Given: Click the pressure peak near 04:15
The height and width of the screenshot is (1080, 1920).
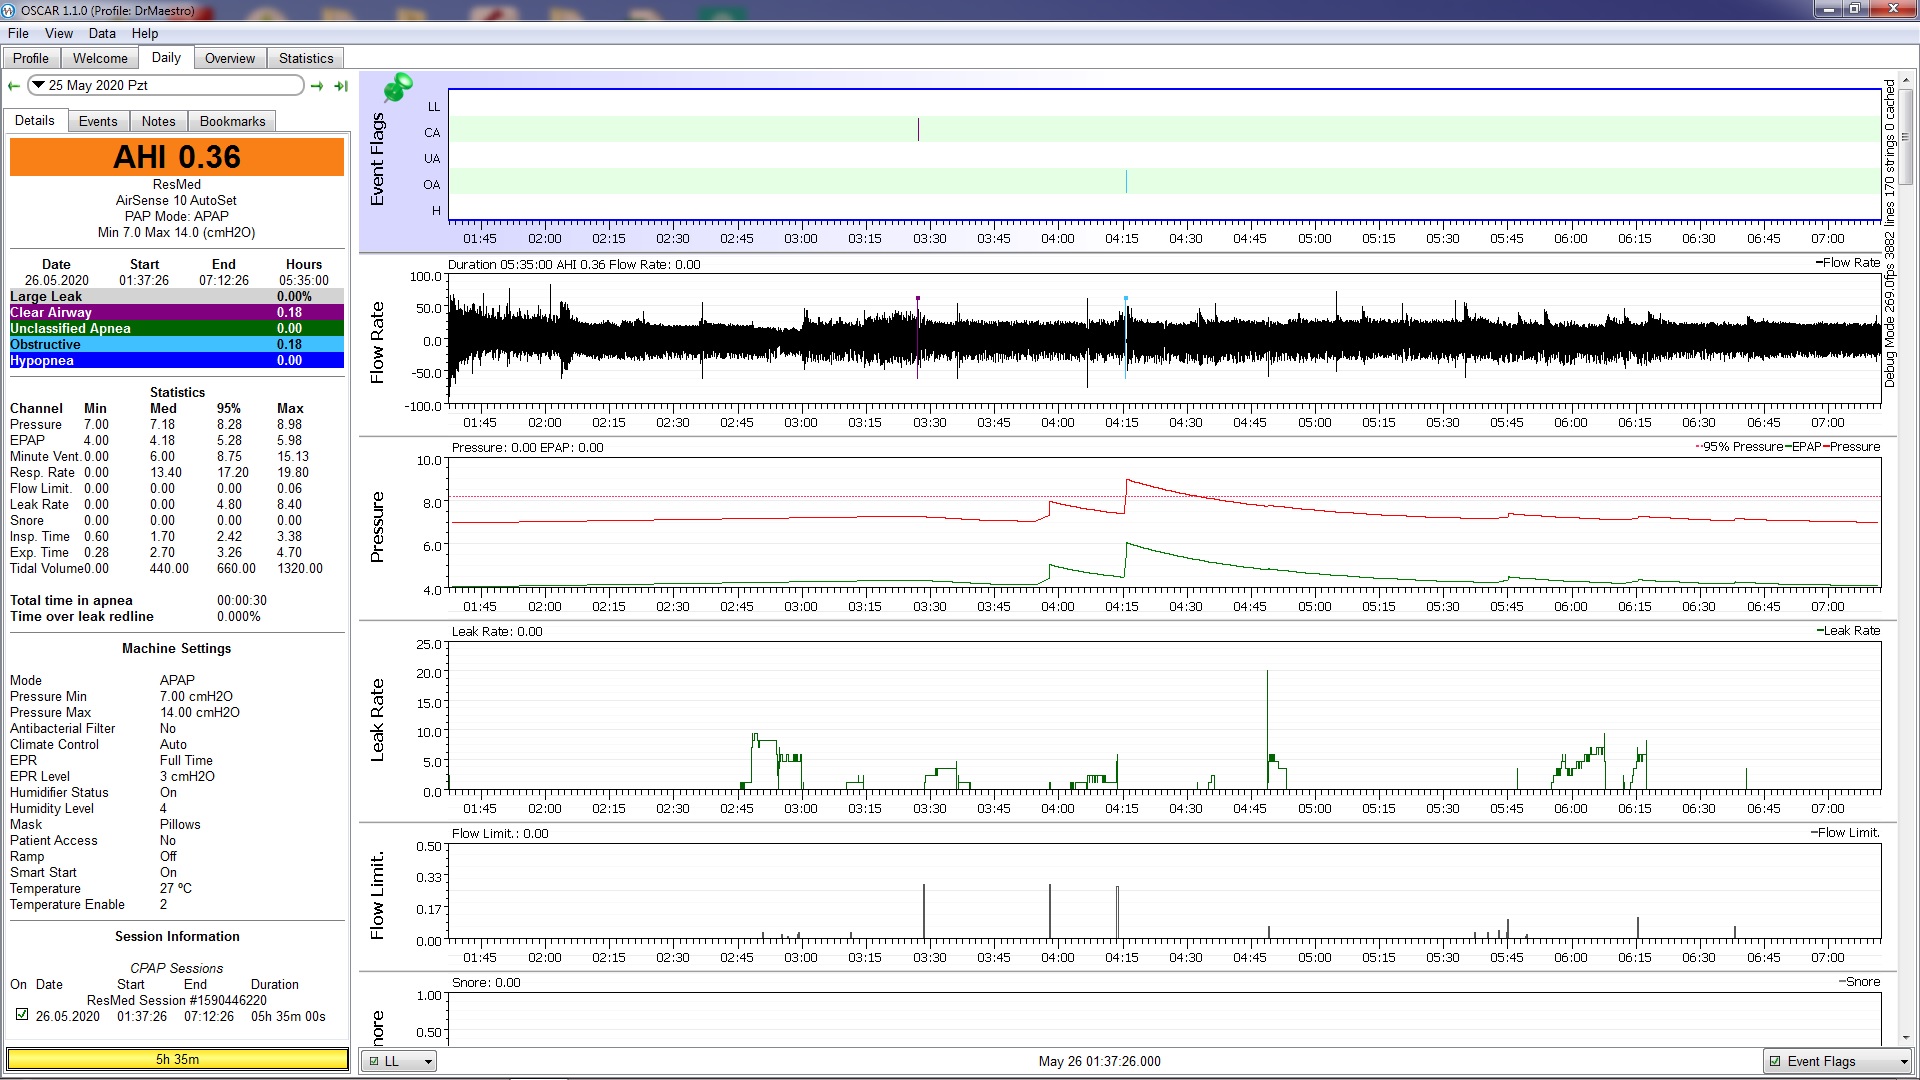Looking at the screenshot, I should tap(1127, 481).
